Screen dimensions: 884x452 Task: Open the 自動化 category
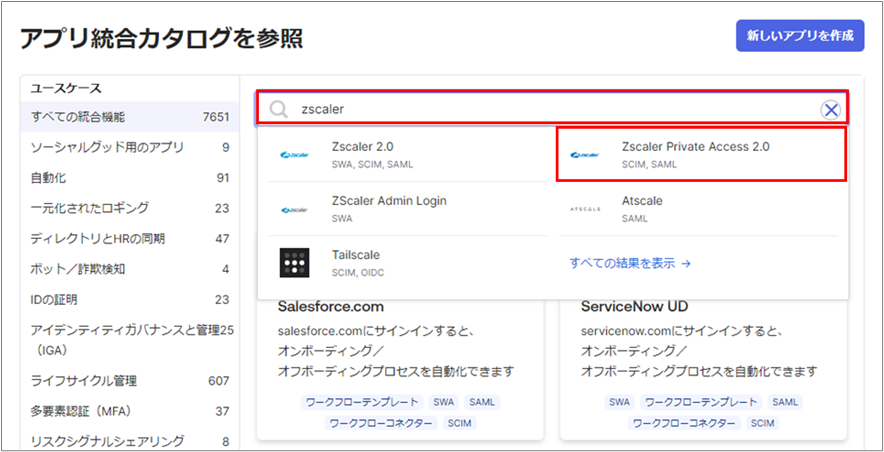(130, 178)
